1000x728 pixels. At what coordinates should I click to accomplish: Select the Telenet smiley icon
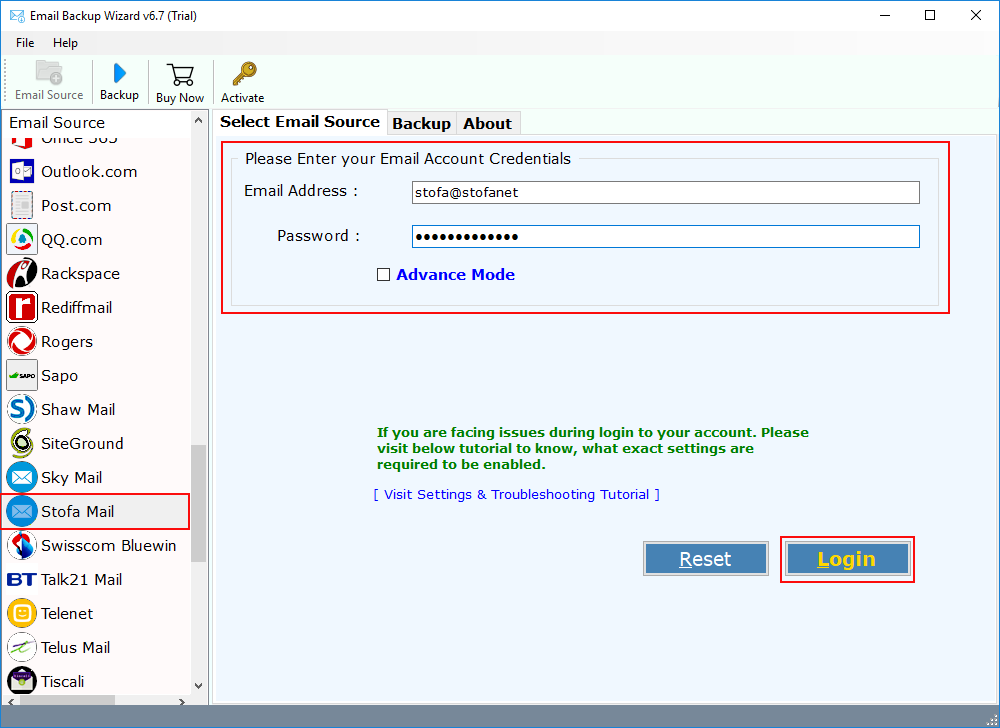click(22, 613)
